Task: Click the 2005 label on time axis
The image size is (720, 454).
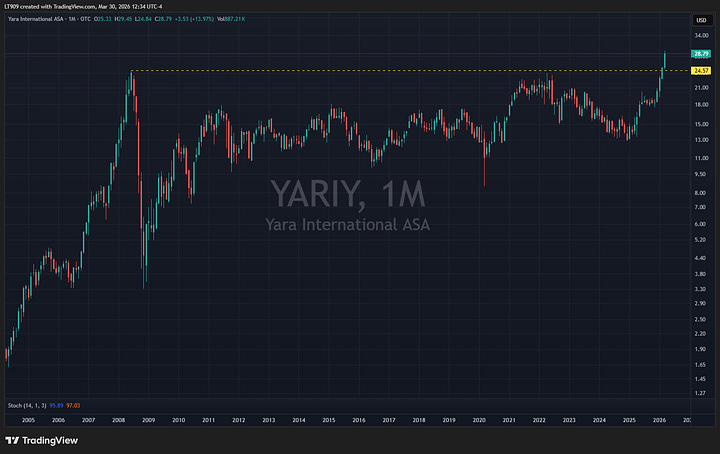Action: pyautogui.click(x=28, y=420)
